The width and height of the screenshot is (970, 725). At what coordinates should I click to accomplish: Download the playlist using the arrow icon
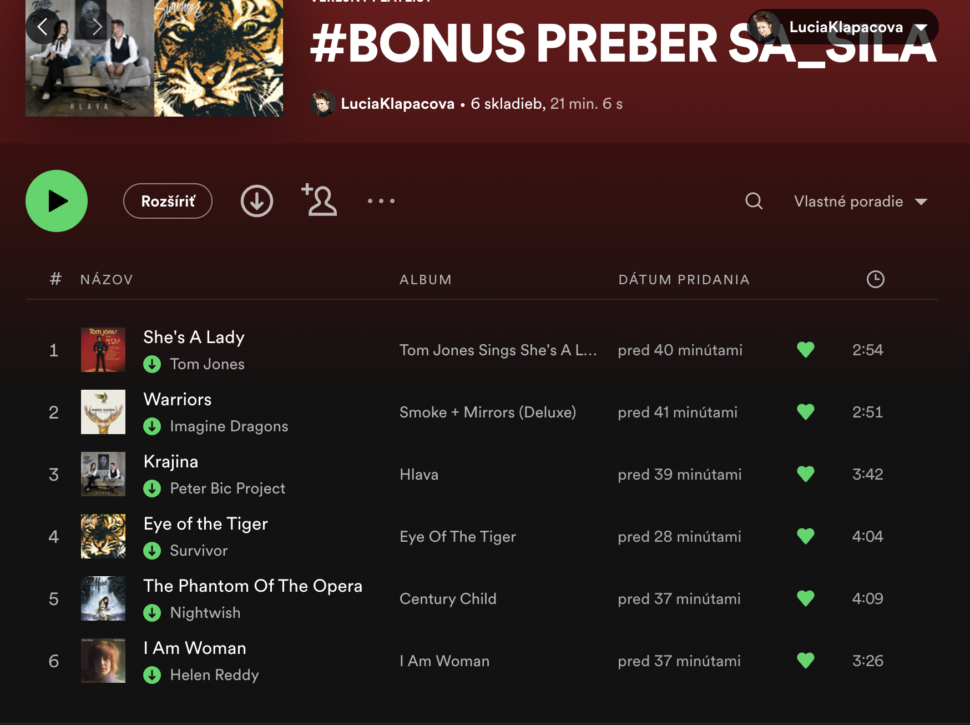pyautogui.click(x=257, y=201)
